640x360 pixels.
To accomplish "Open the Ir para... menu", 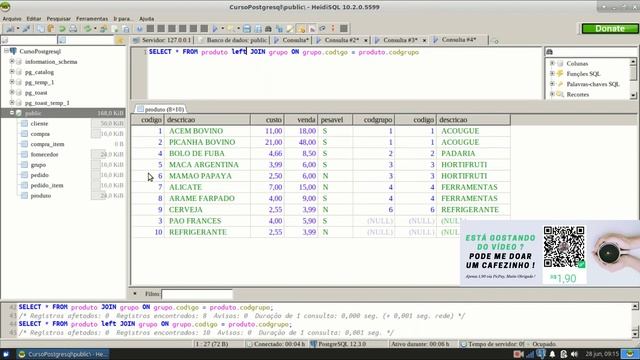I will [x=122, y=19].
